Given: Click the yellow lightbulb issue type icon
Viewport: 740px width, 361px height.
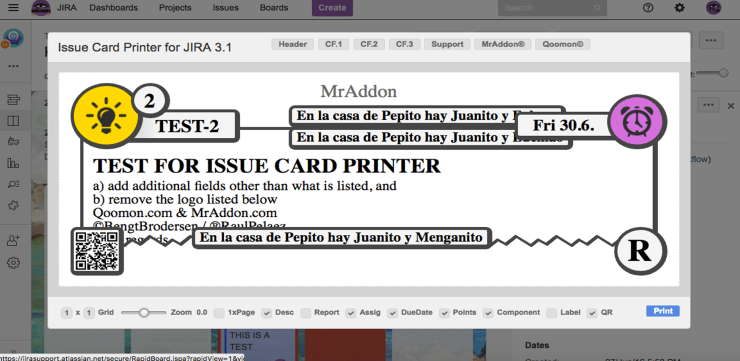Looking at the screenshot, I should [106, 116].
